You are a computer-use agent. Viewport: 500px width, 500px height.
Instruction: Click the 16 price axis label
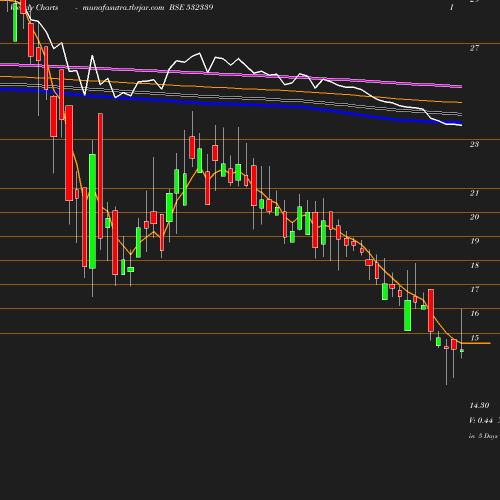pos(475,313)
